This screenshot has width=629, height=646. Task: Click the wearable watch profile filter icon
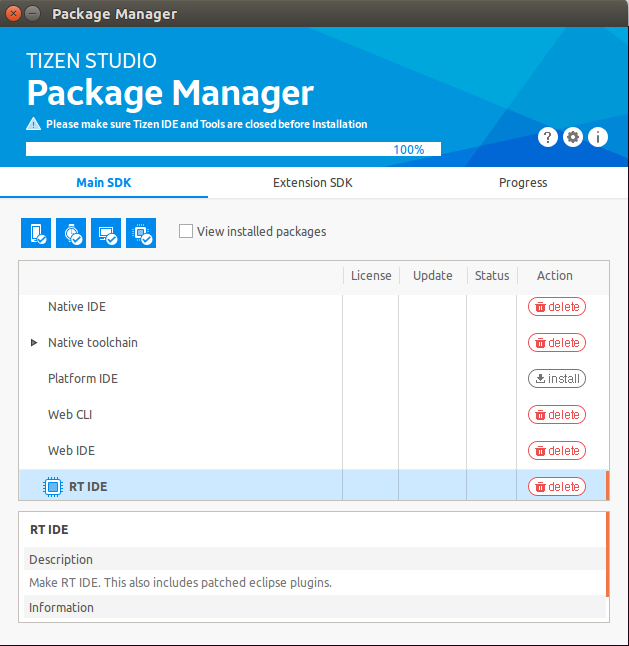pos(71,233)
